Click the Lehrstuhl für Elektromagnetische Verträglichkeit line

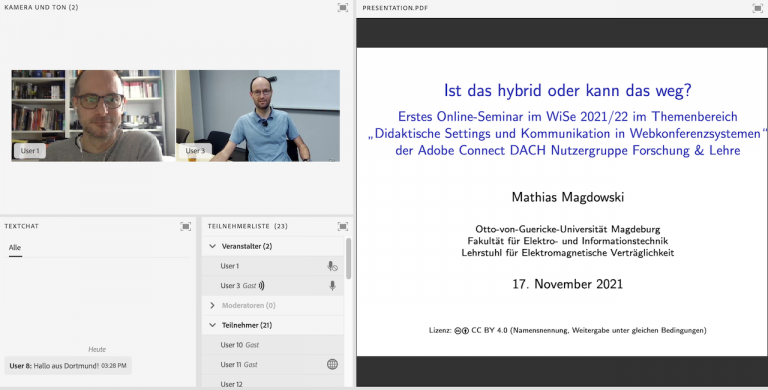(568, 253)
